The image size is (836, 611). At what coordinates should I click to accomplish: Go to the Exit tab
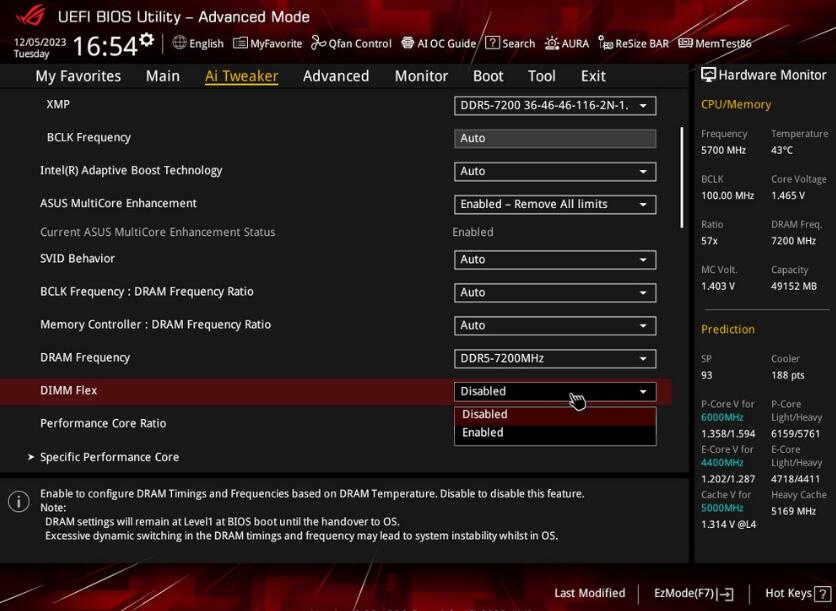(593, 76)
